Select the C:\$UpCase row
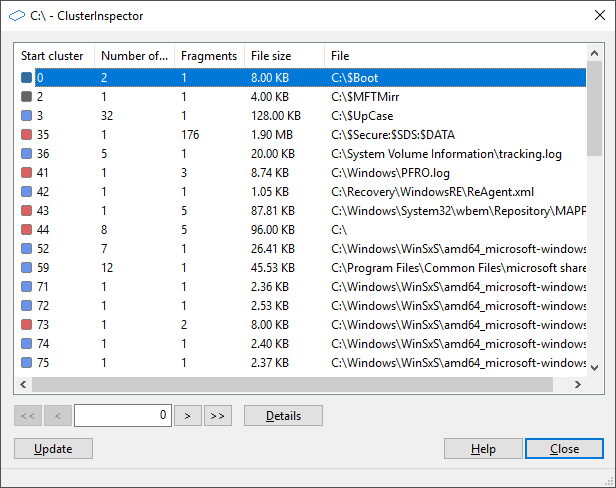Screen dimensions: 616x488 (x=301, y=116)
